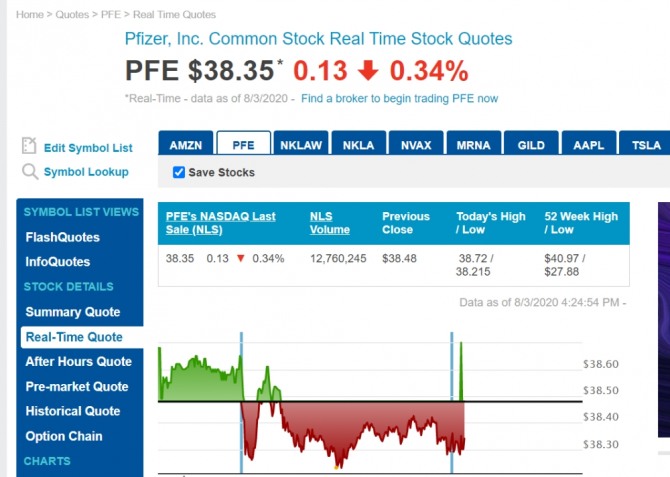The image size is (670, 477).
Task: Open Historical Quote page
Action: pos(73,411)
